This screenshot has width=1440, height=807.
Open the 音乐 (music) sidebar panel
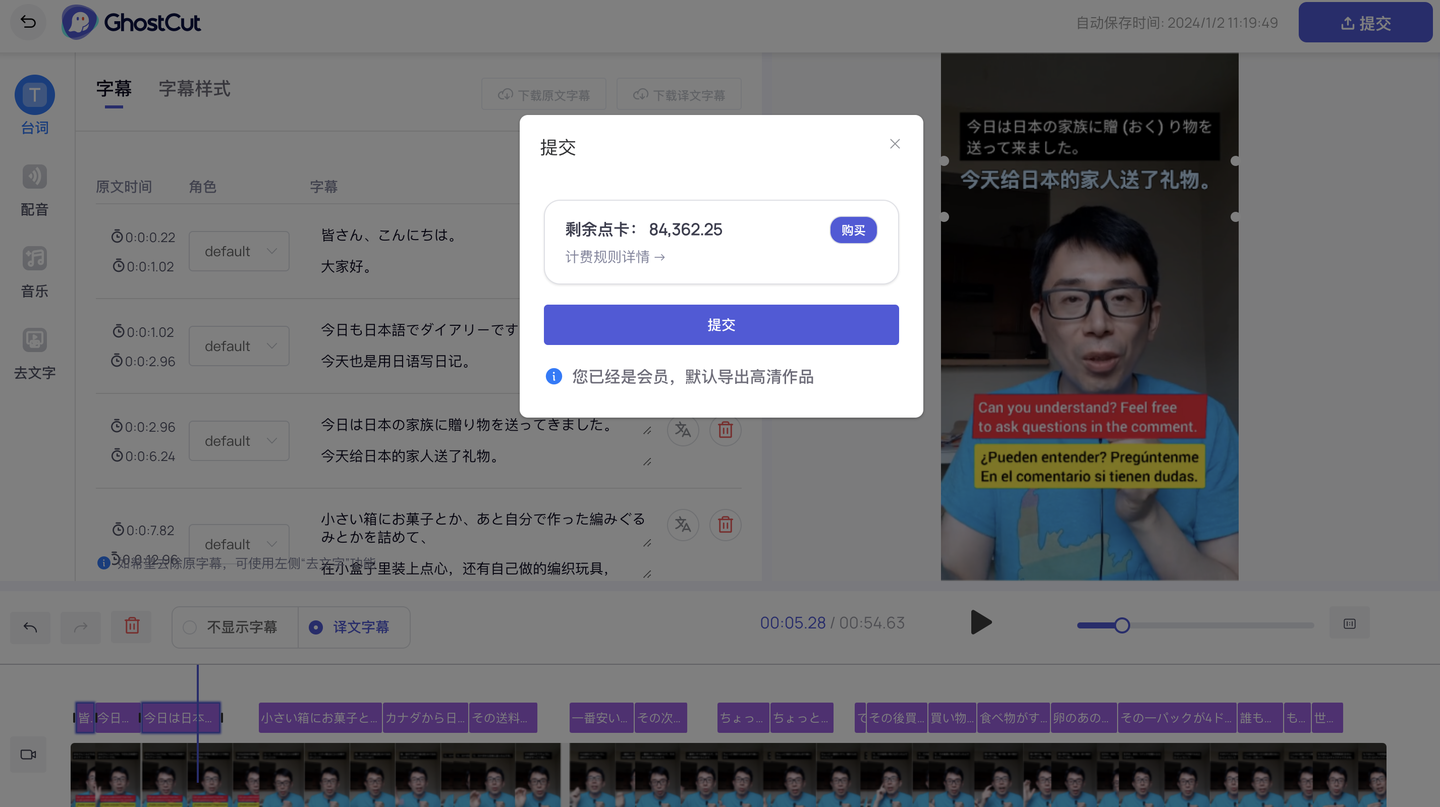(x=35, y=272)
